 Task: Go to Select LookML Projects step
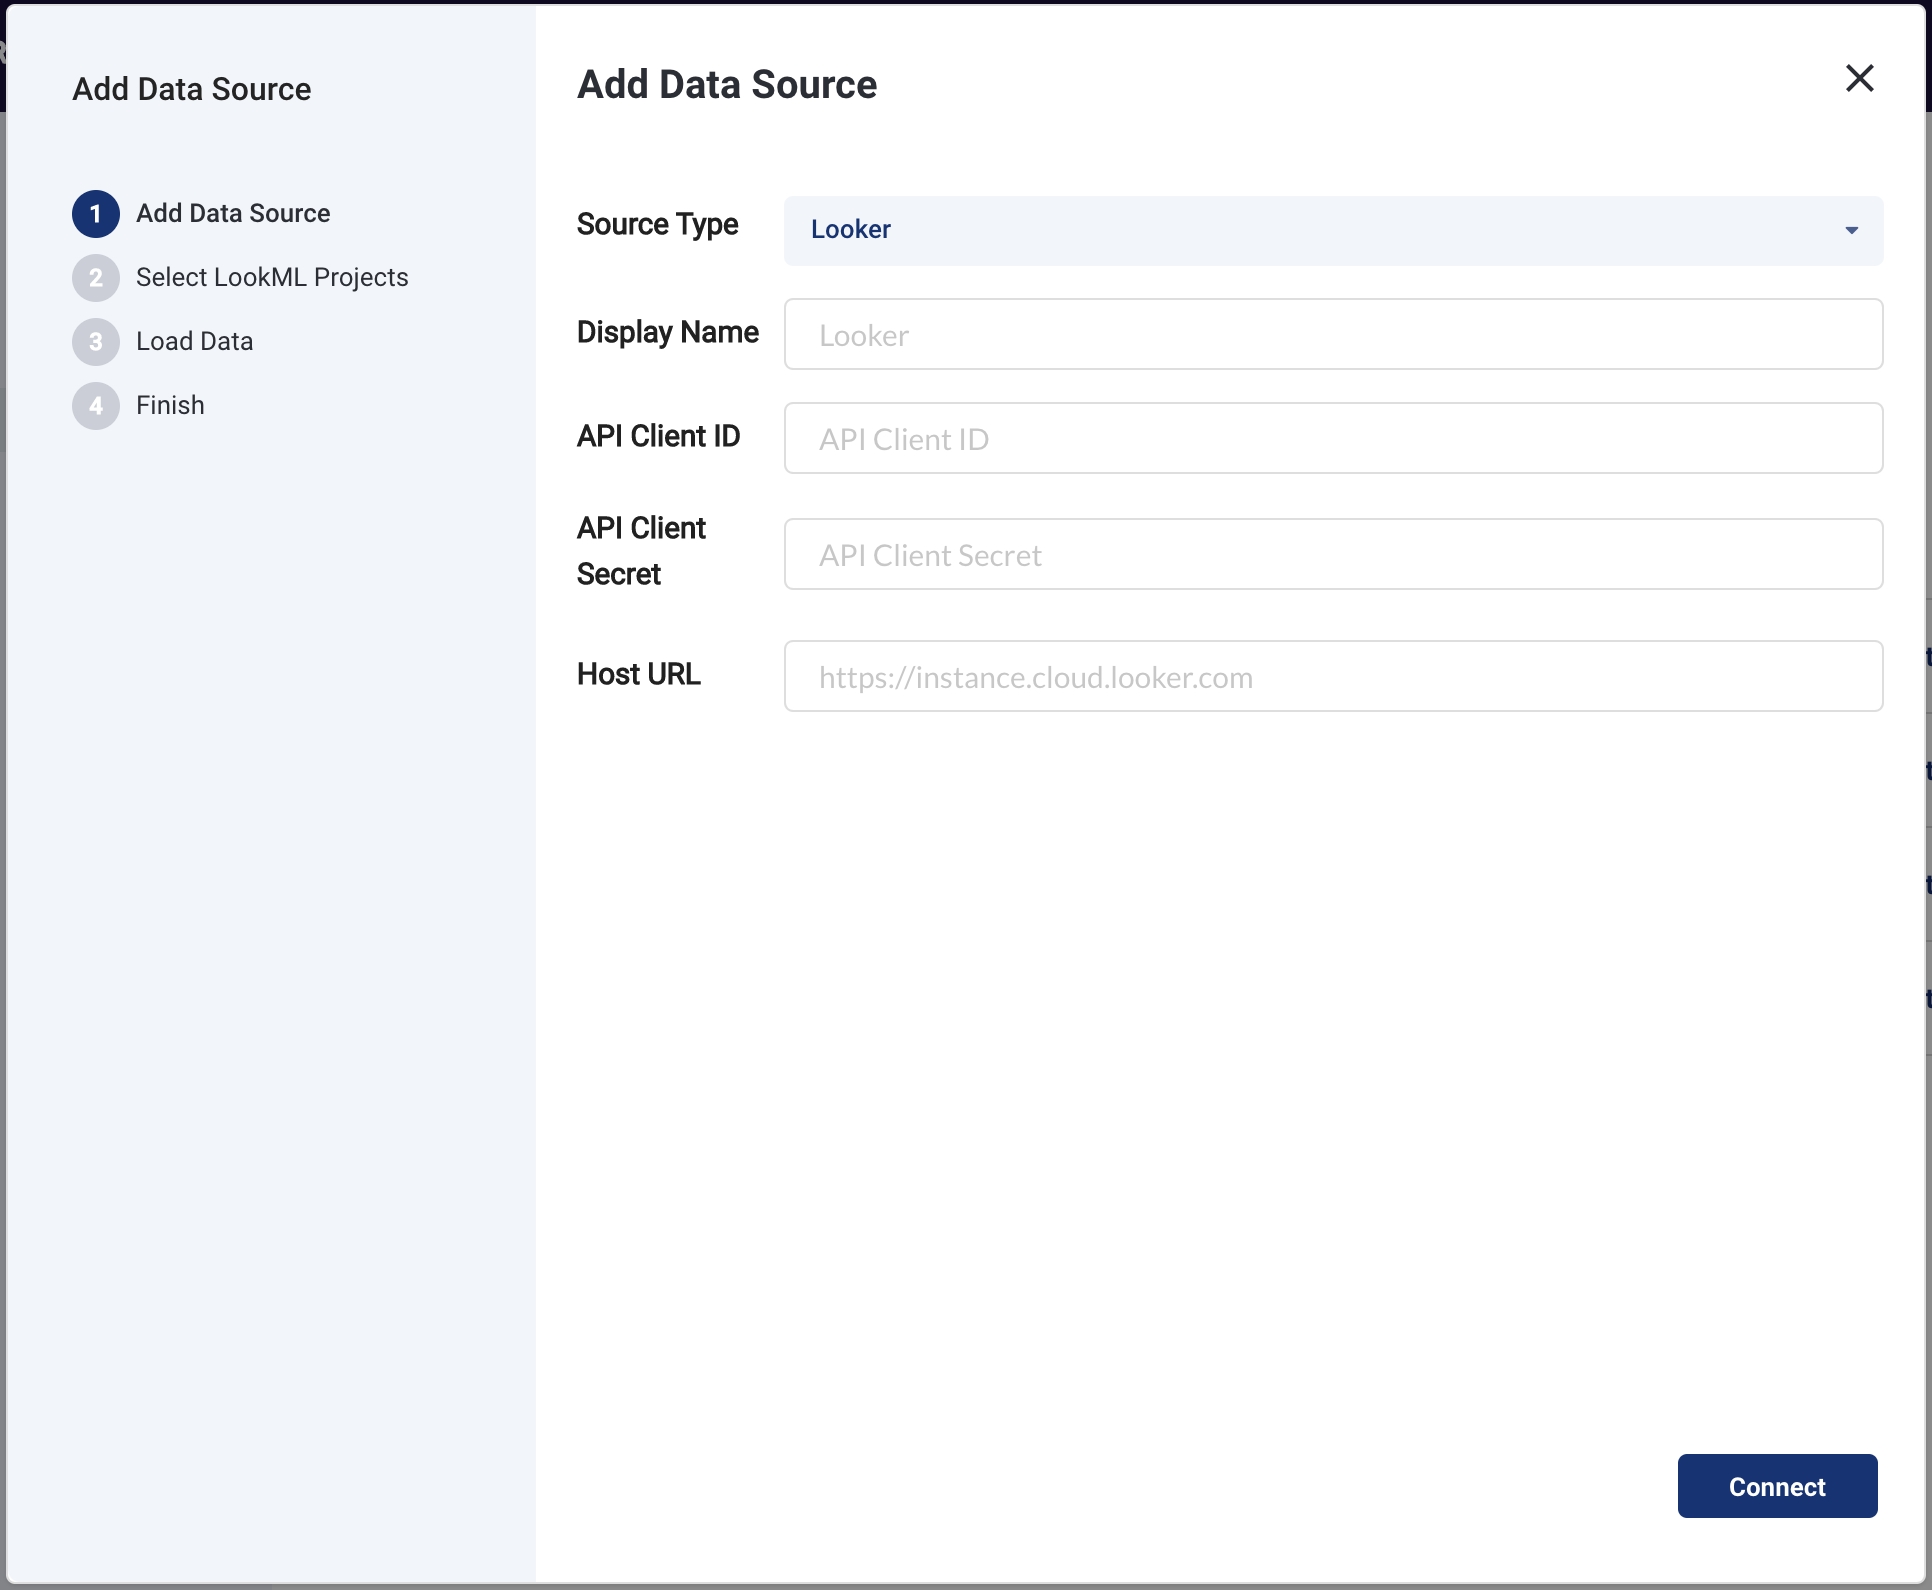(x=272, y=278)
